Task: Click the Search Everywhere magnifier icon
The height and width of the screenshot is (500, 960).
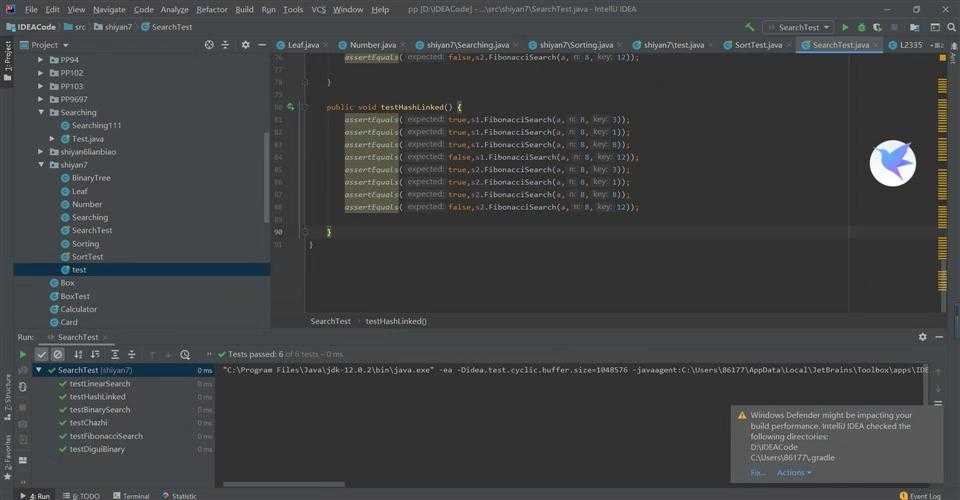Action: (951, 27)
